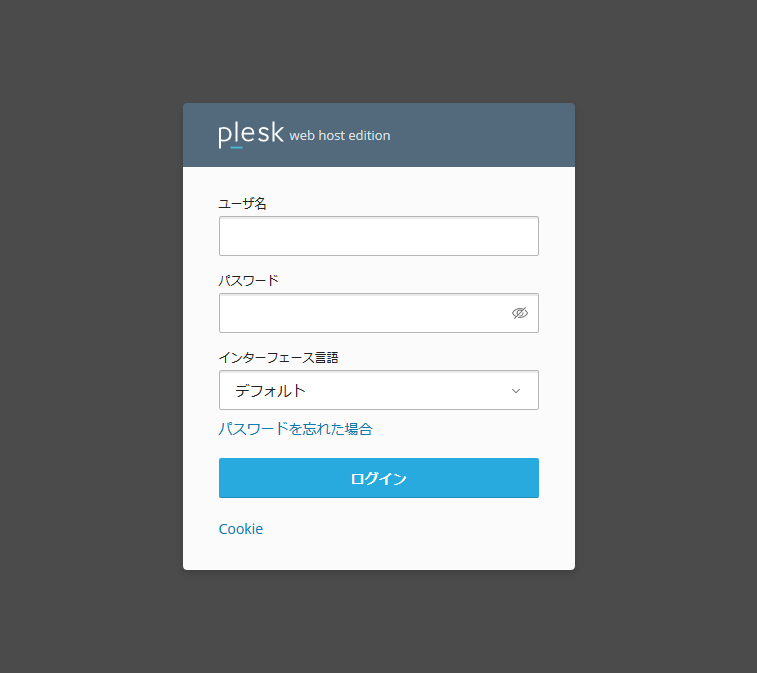Viewport: 757px width, 673px height.
Task: Toggle the password visibility eye icon
Action: click(x=519, y=313)
